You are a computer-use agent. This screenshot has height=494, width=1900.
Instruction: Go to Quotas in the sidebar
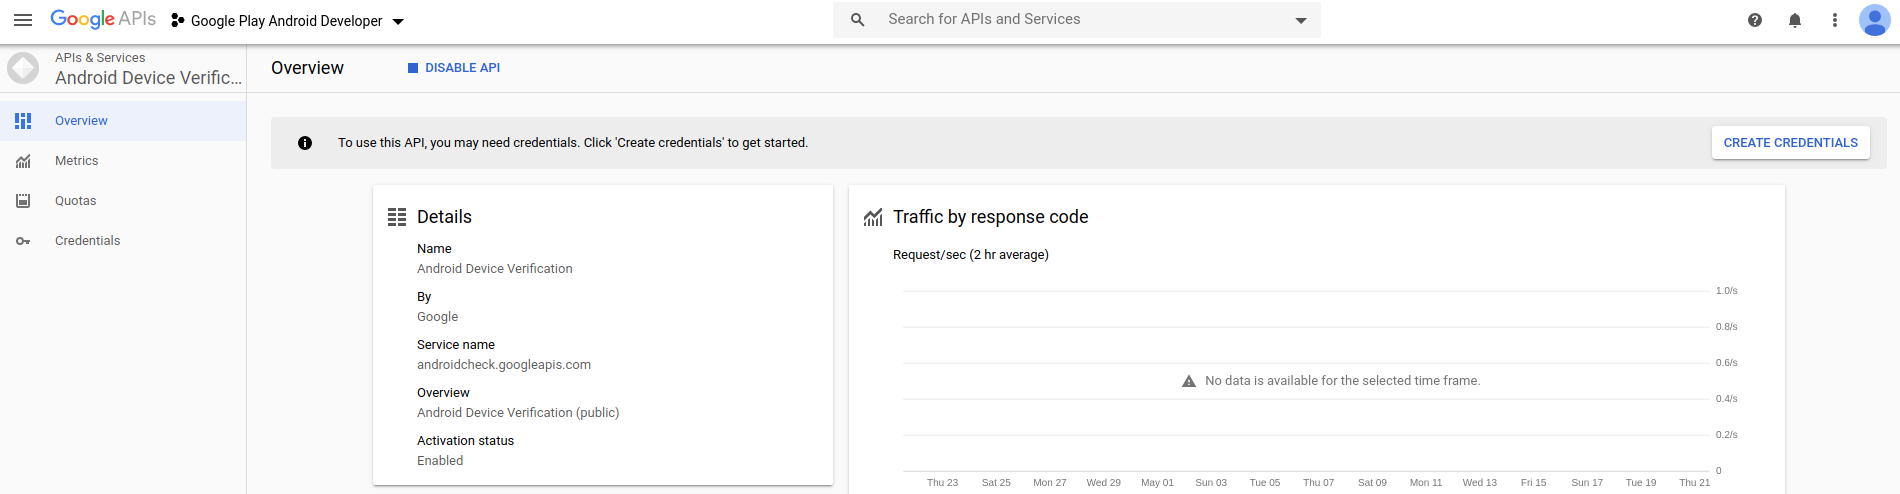tap(75, 201)
